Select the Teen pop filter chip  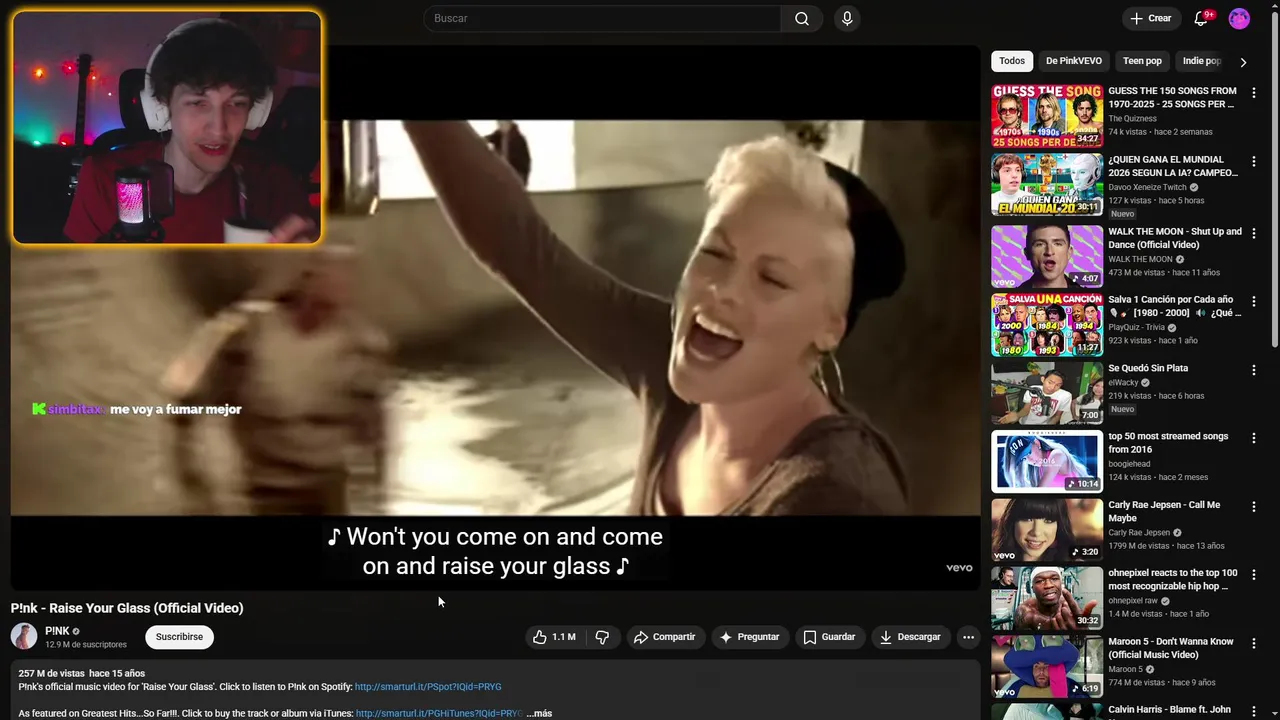pos(1142,61)
